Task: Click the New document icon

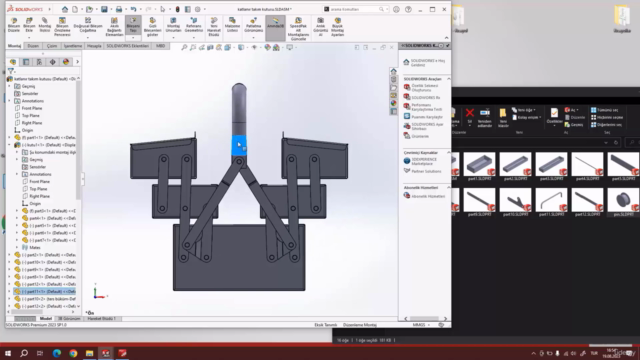Action: coord(75,9)
